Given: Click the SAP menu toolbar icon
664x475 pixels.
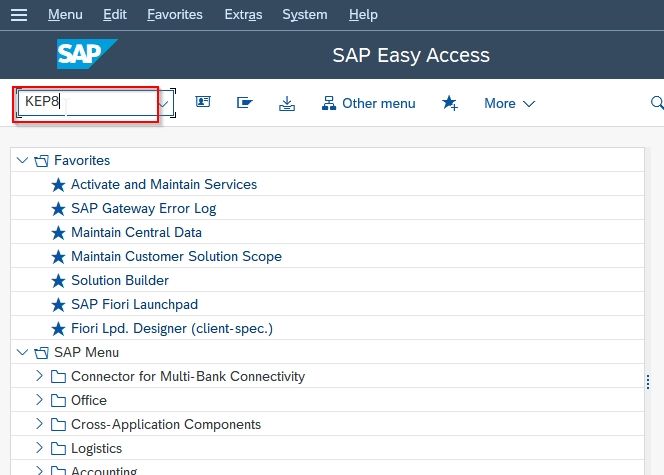Looking at the screenshot, I should point(244,102).
